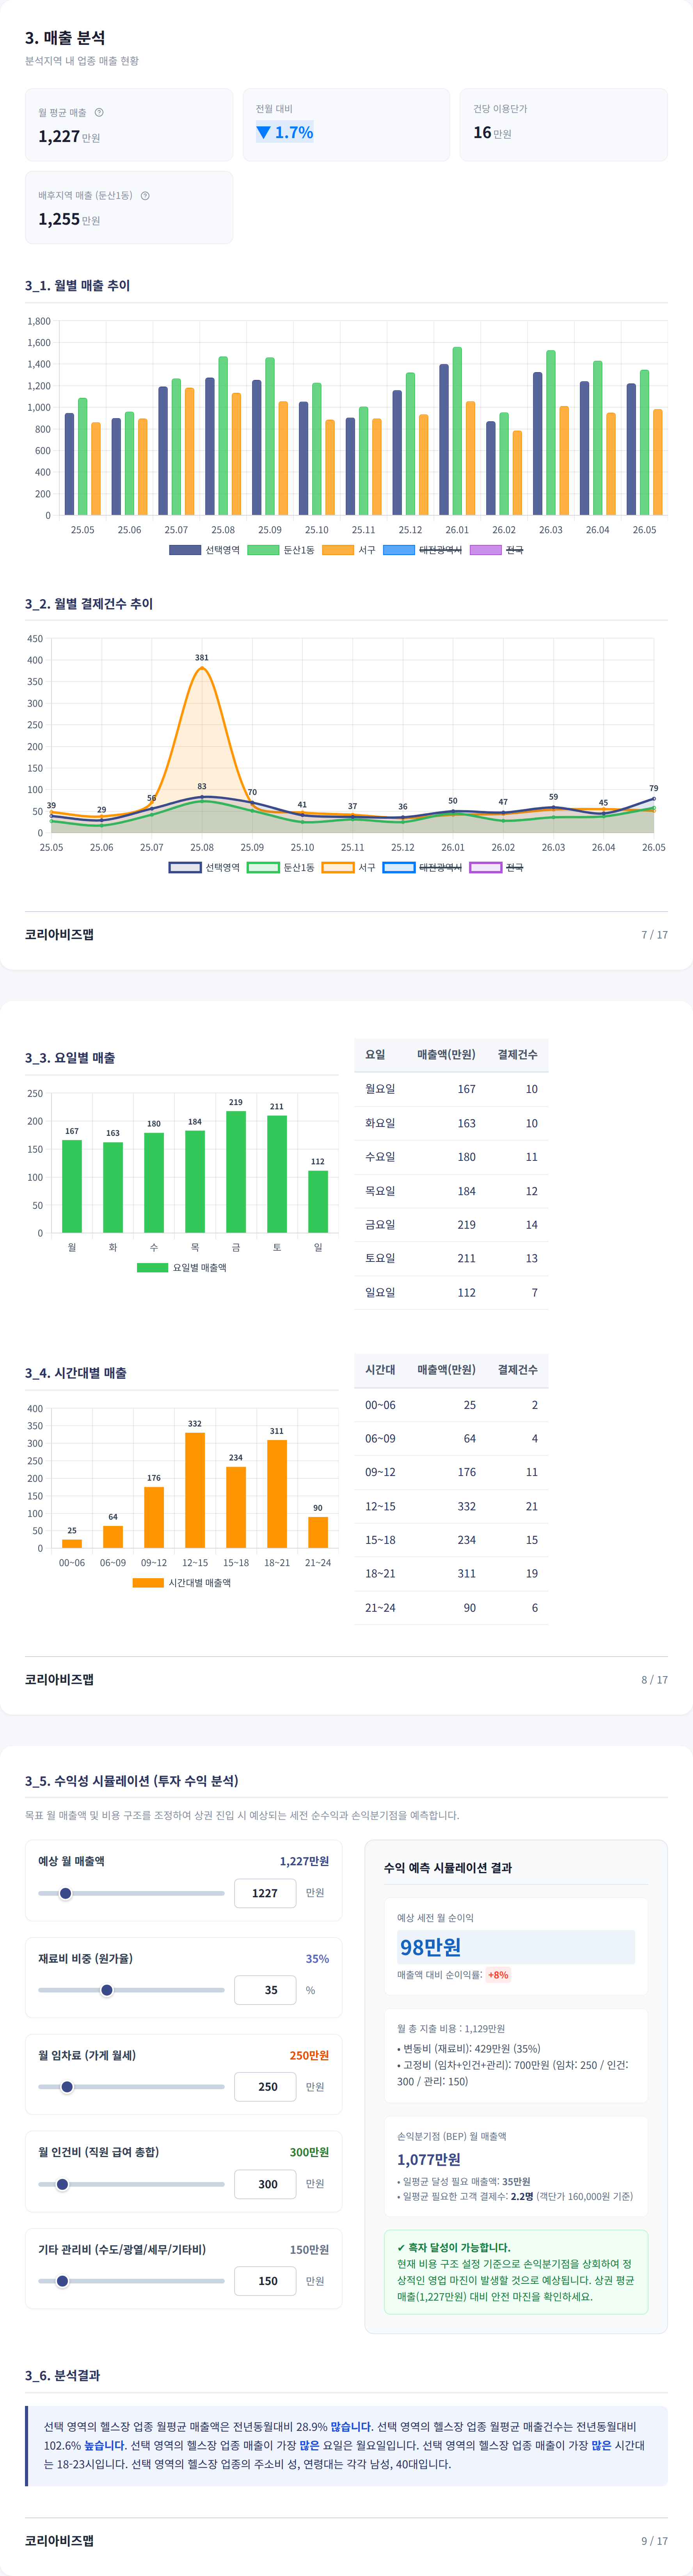Click help icon next to 월 평균 매출
693x2576 pixels.
click(x=99, y=113)
